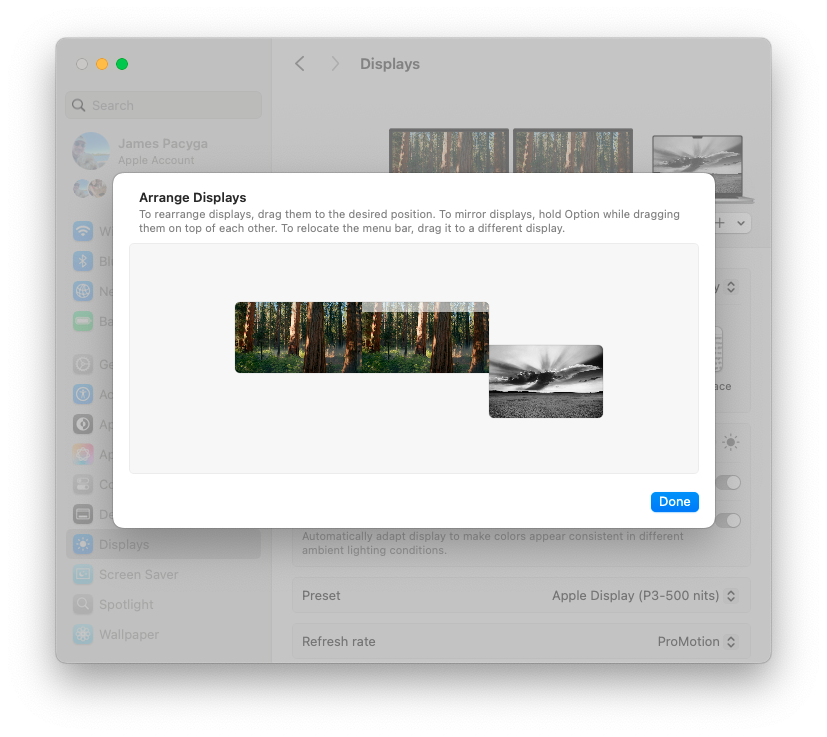Zoom the window with the green button
827x737 pixels.
click(122, 64)
